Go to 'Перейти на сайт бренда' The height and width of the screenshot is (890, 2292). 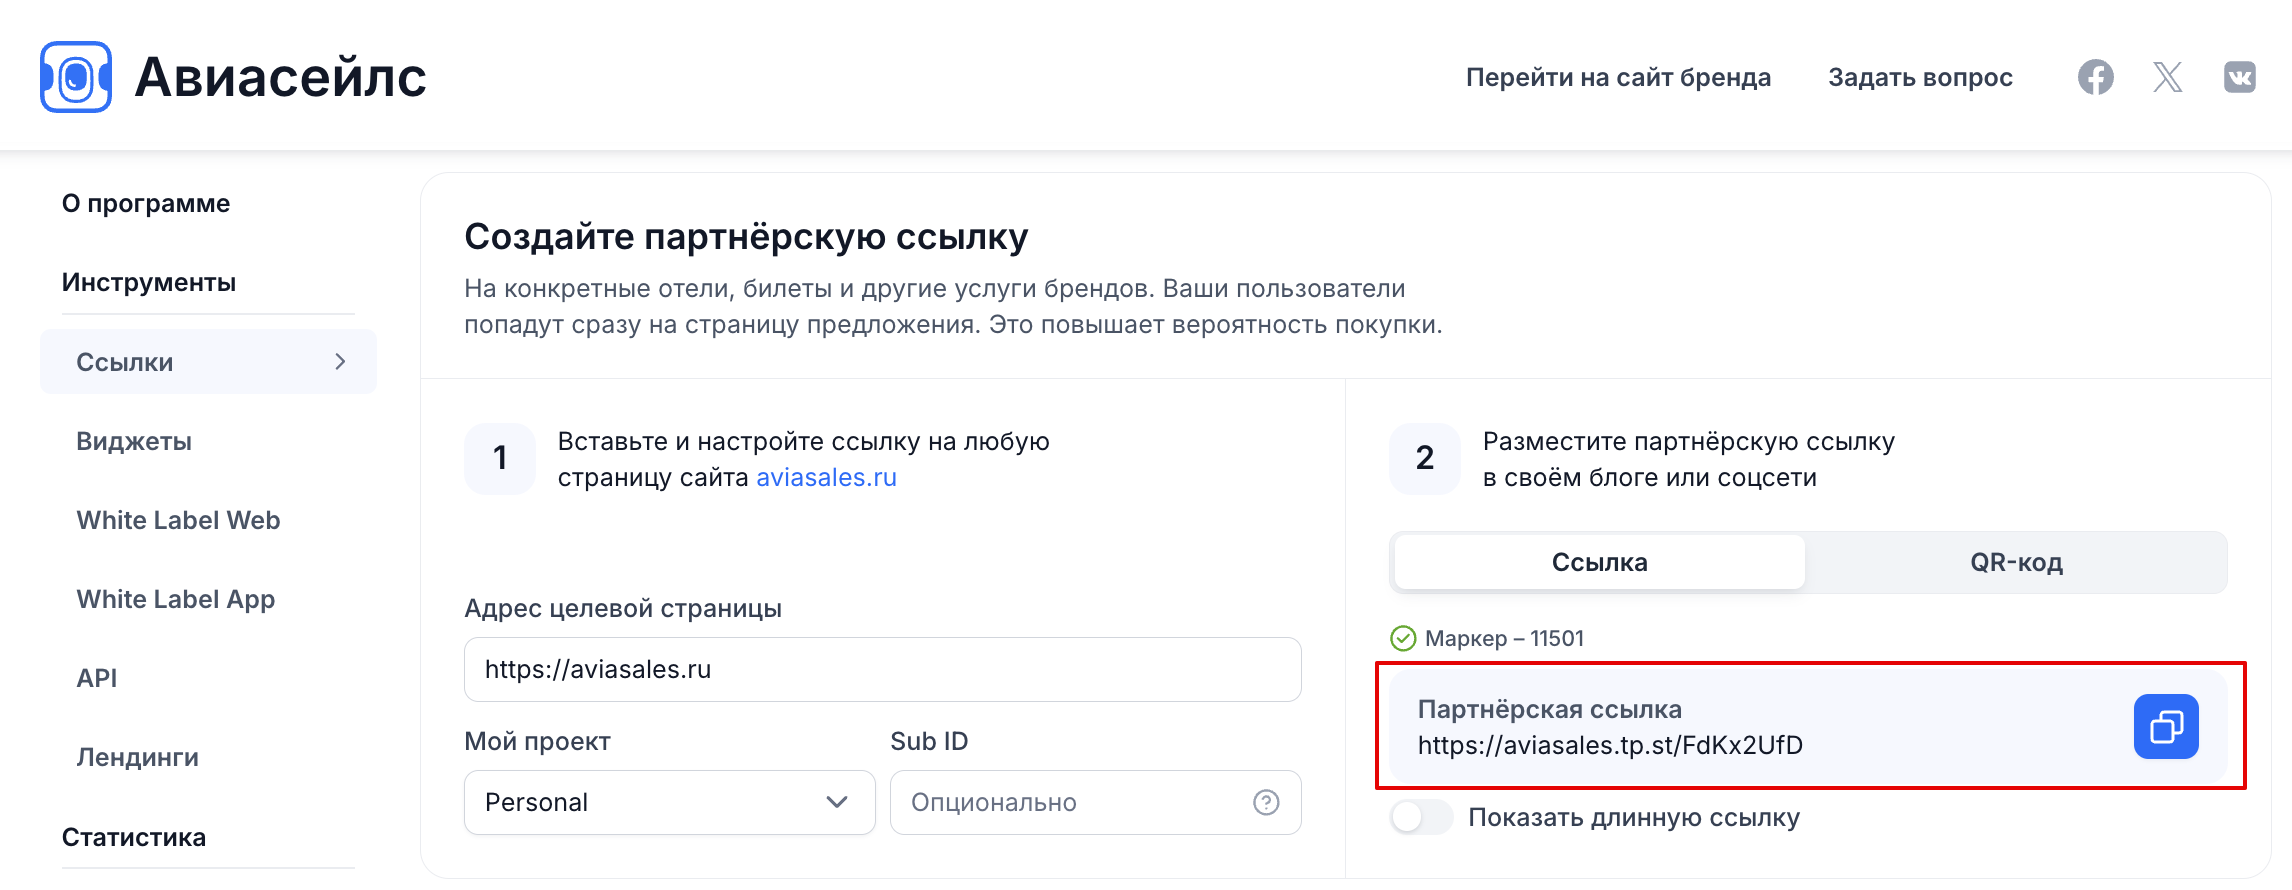tap(1618, 77)
